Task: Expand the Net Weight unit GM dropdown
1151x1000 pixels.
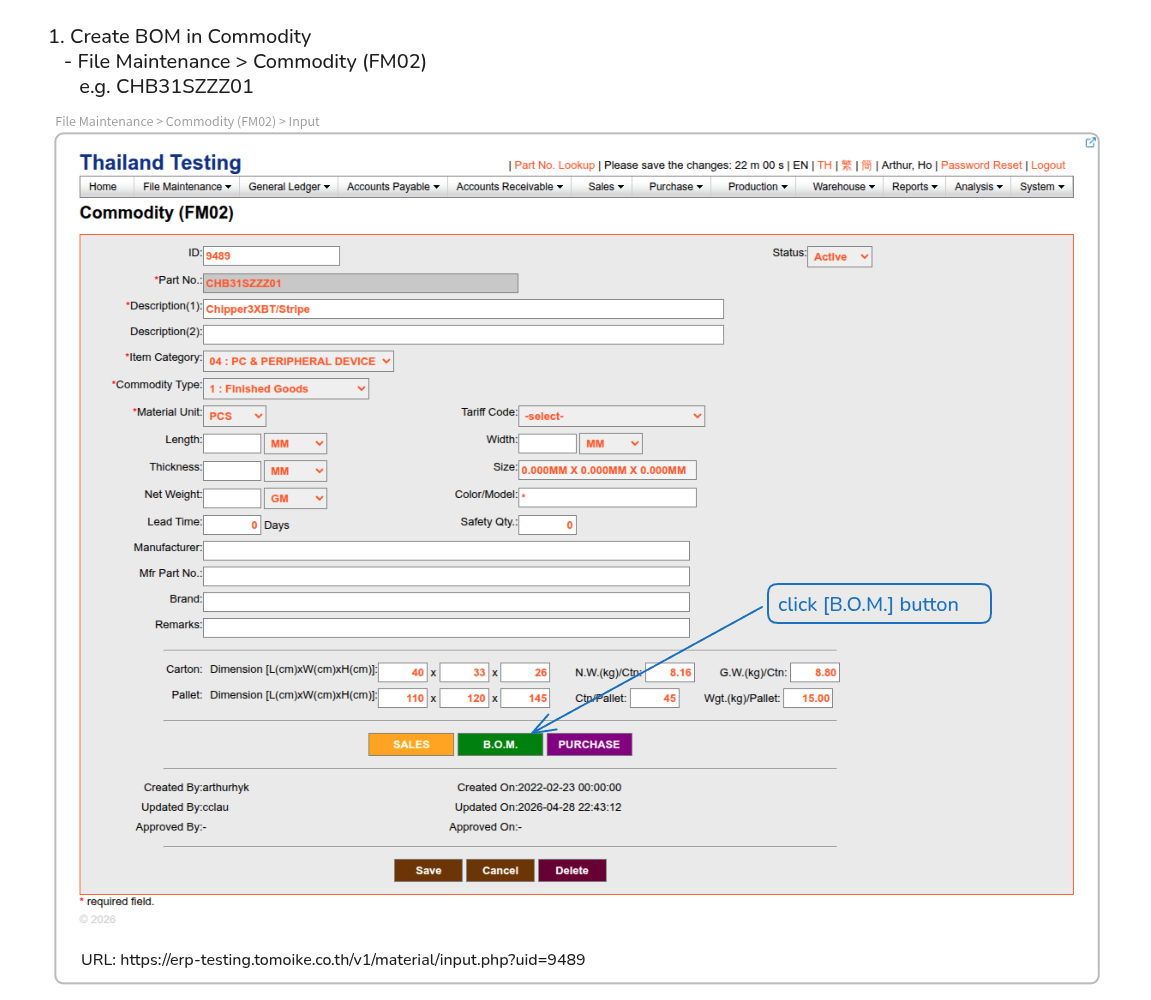Action: [295, 499]
